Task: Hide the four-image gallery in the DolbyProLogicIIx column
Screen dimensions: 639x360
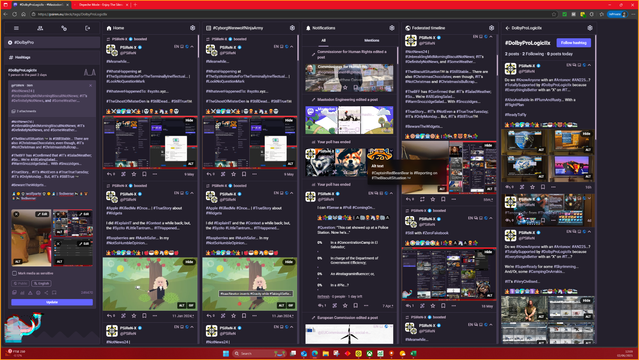Action: point(586,134)
